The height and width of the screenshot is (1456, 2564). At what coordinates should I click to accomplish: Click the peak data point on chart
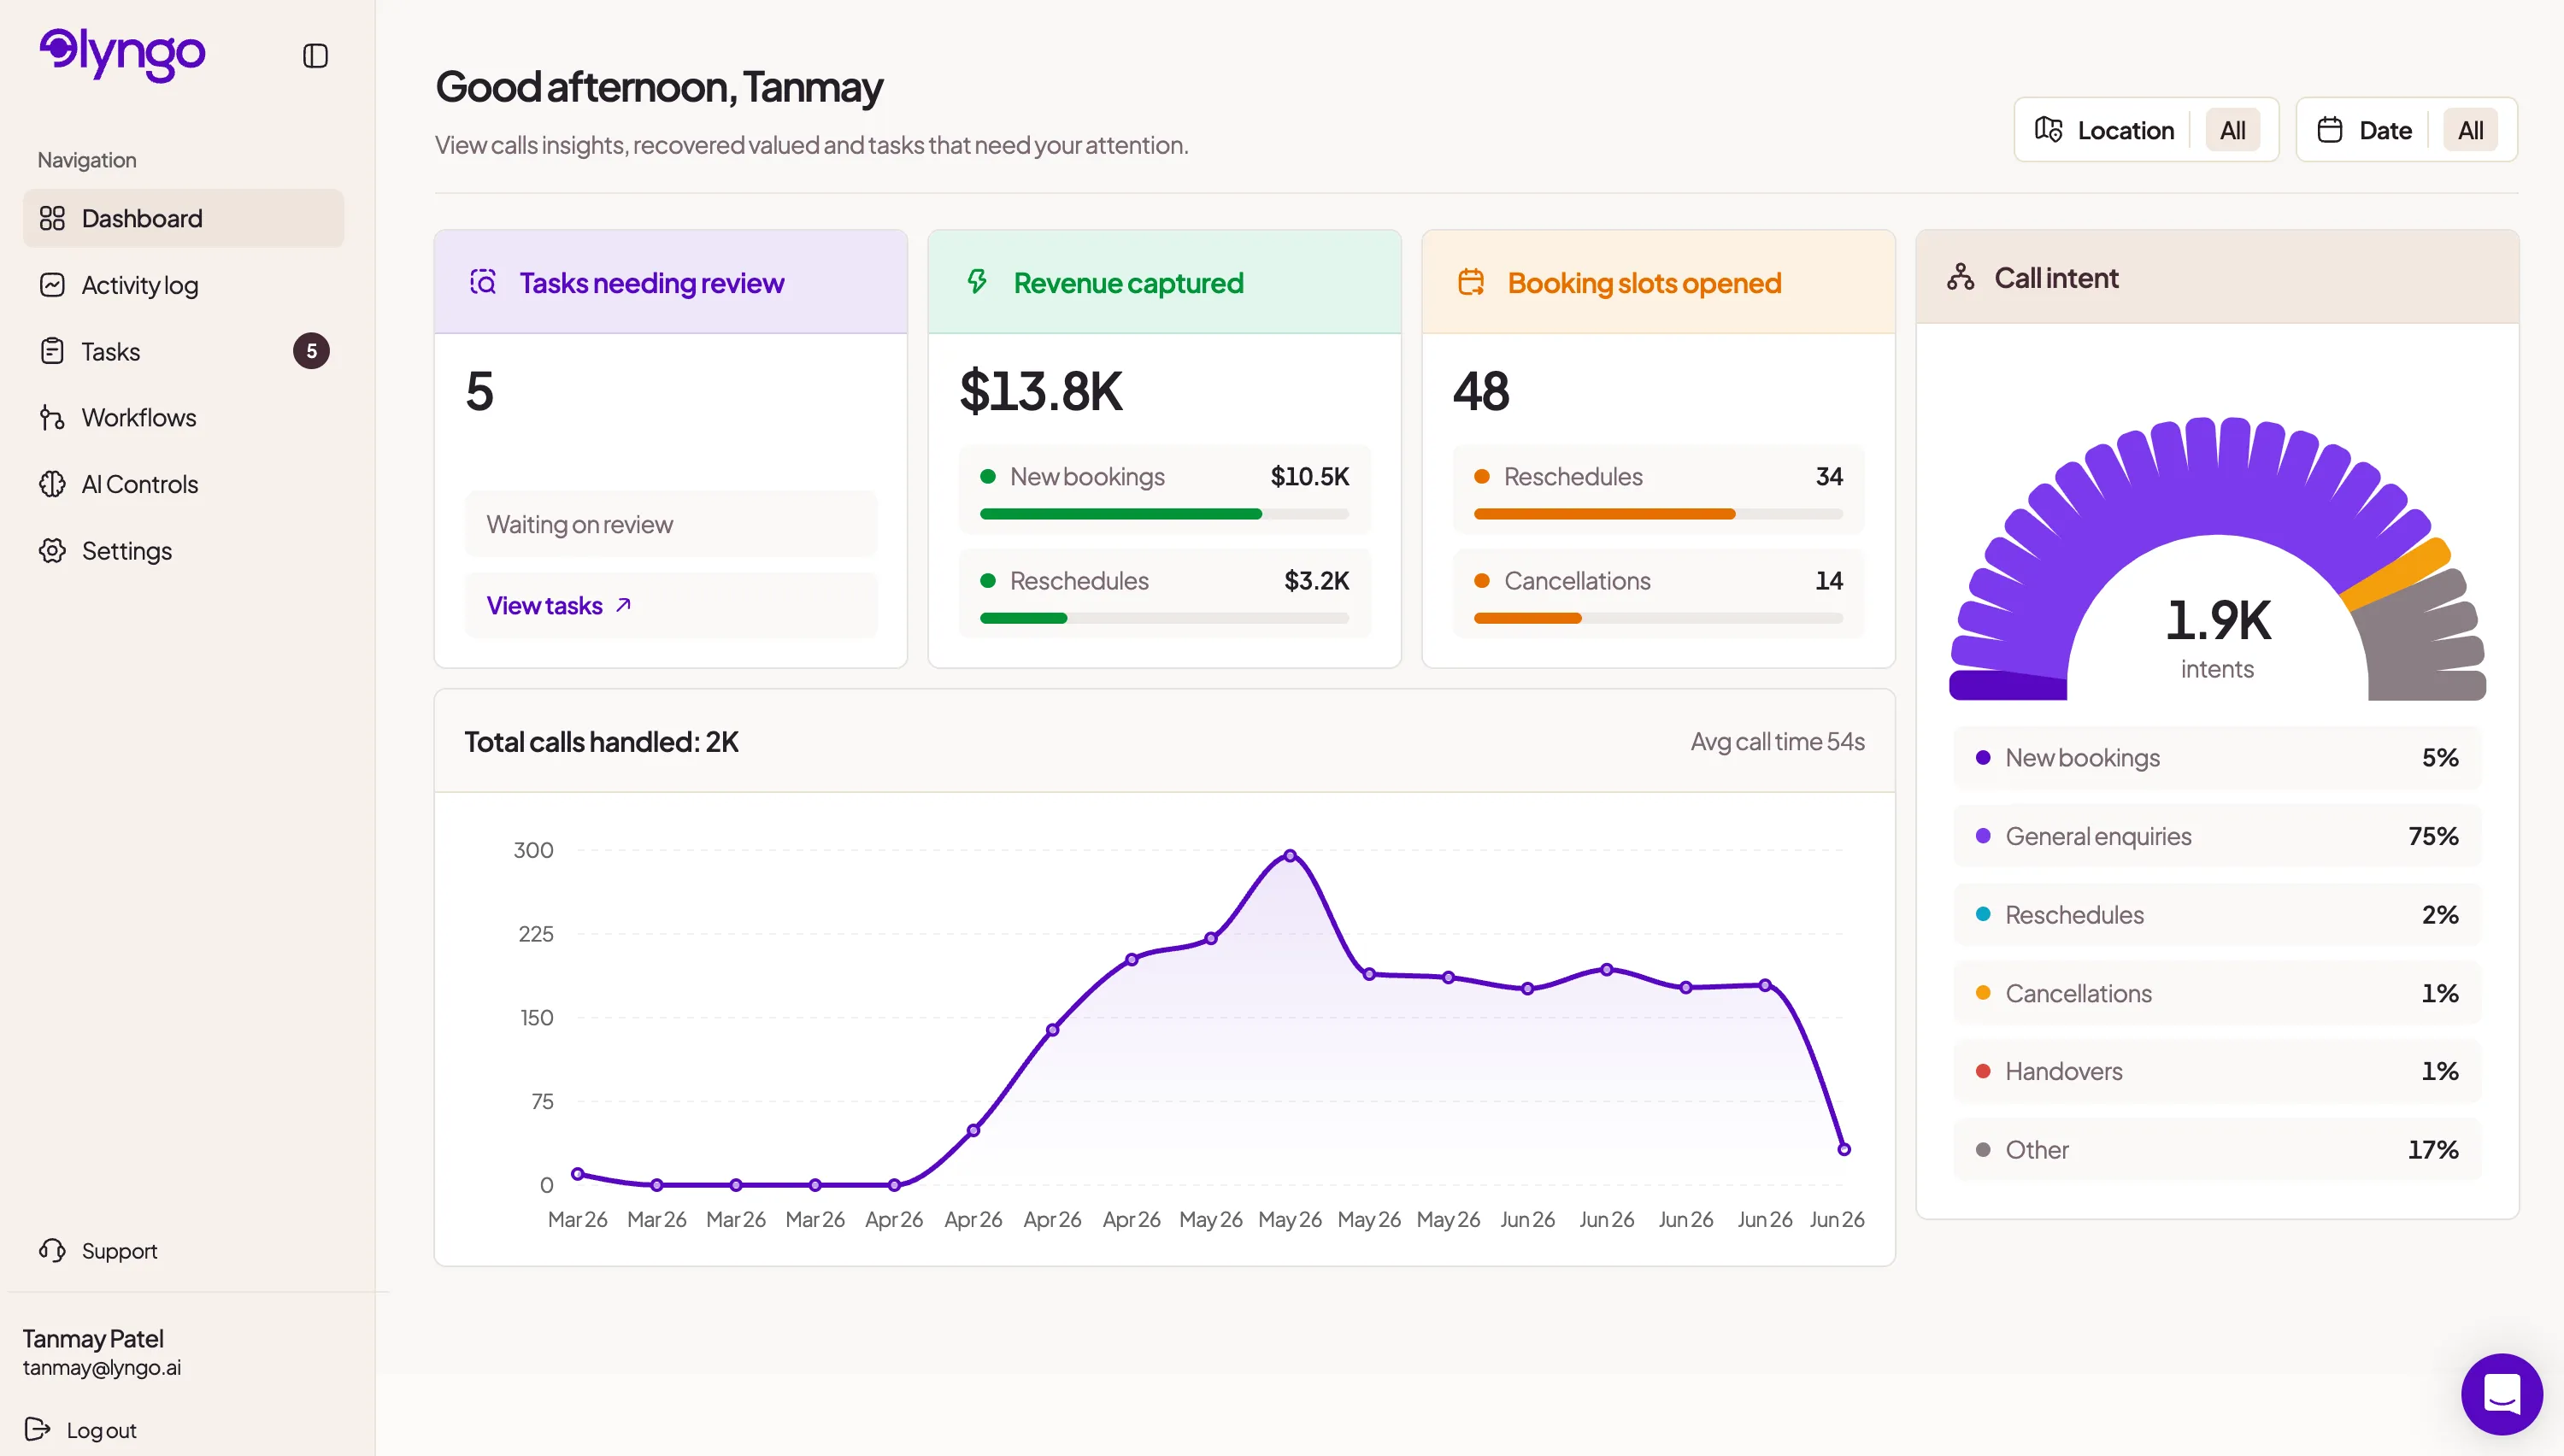click(1290, 856)
